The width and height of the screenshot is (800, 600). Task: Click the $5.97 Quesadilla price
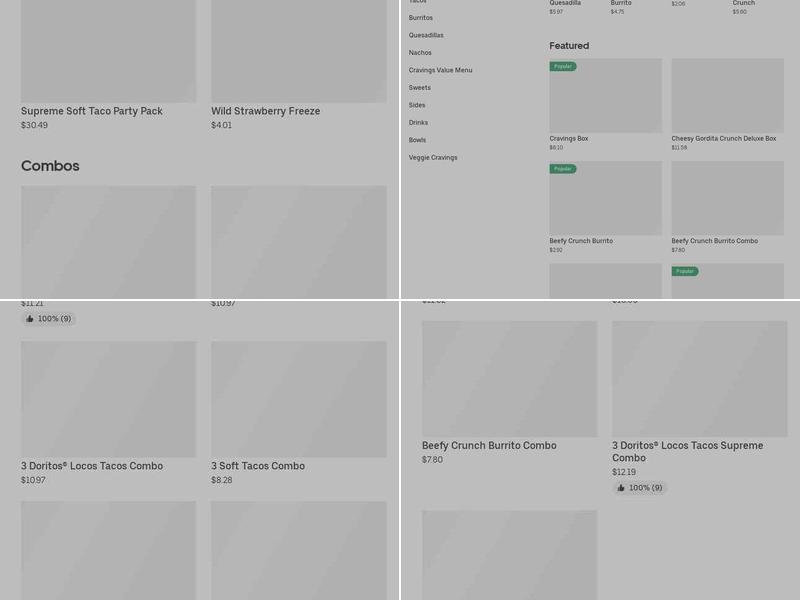point(556,12)
